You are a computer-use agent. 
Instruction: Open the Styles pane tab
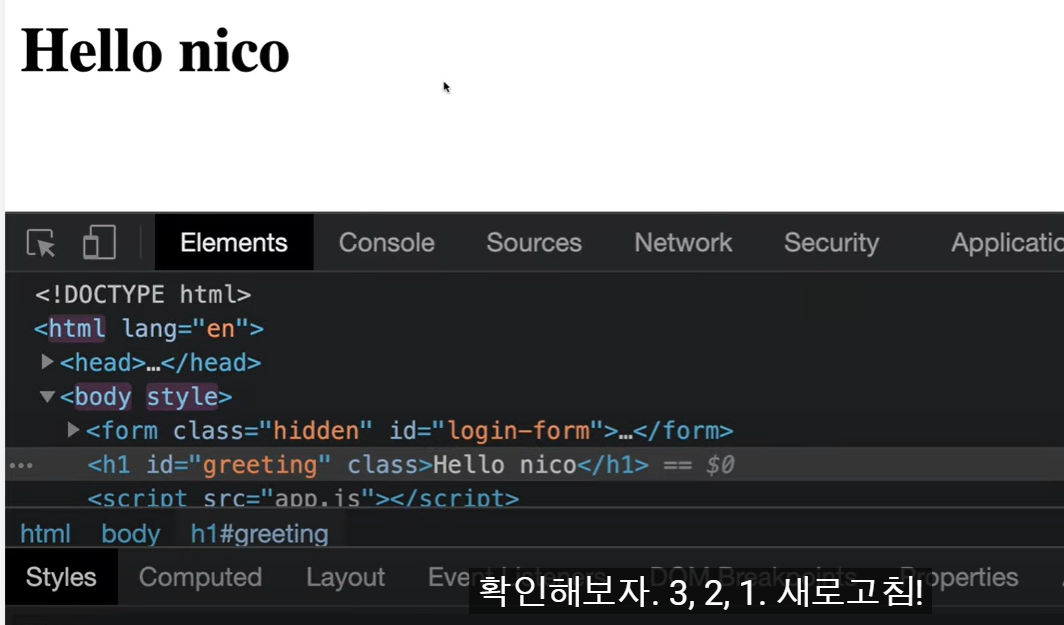tap(61, 577)
